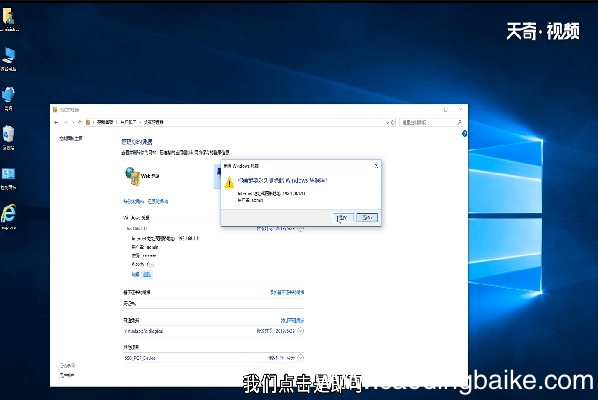Expand the virtualapp/didlogical credential chevron
The width and height of the screenshot is (598, 400).
point(301,331)
